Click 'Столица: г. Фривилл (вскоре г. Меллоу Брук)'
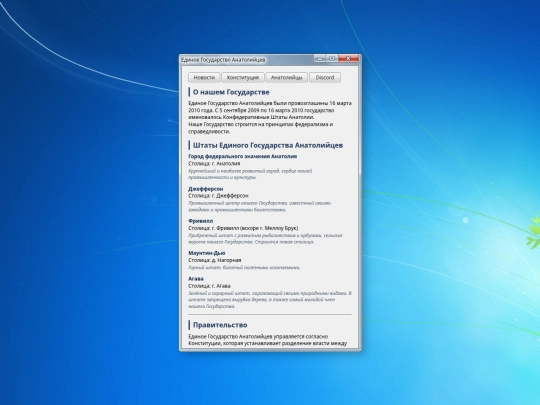Screen dimensions: 540x405 [243, 228]
